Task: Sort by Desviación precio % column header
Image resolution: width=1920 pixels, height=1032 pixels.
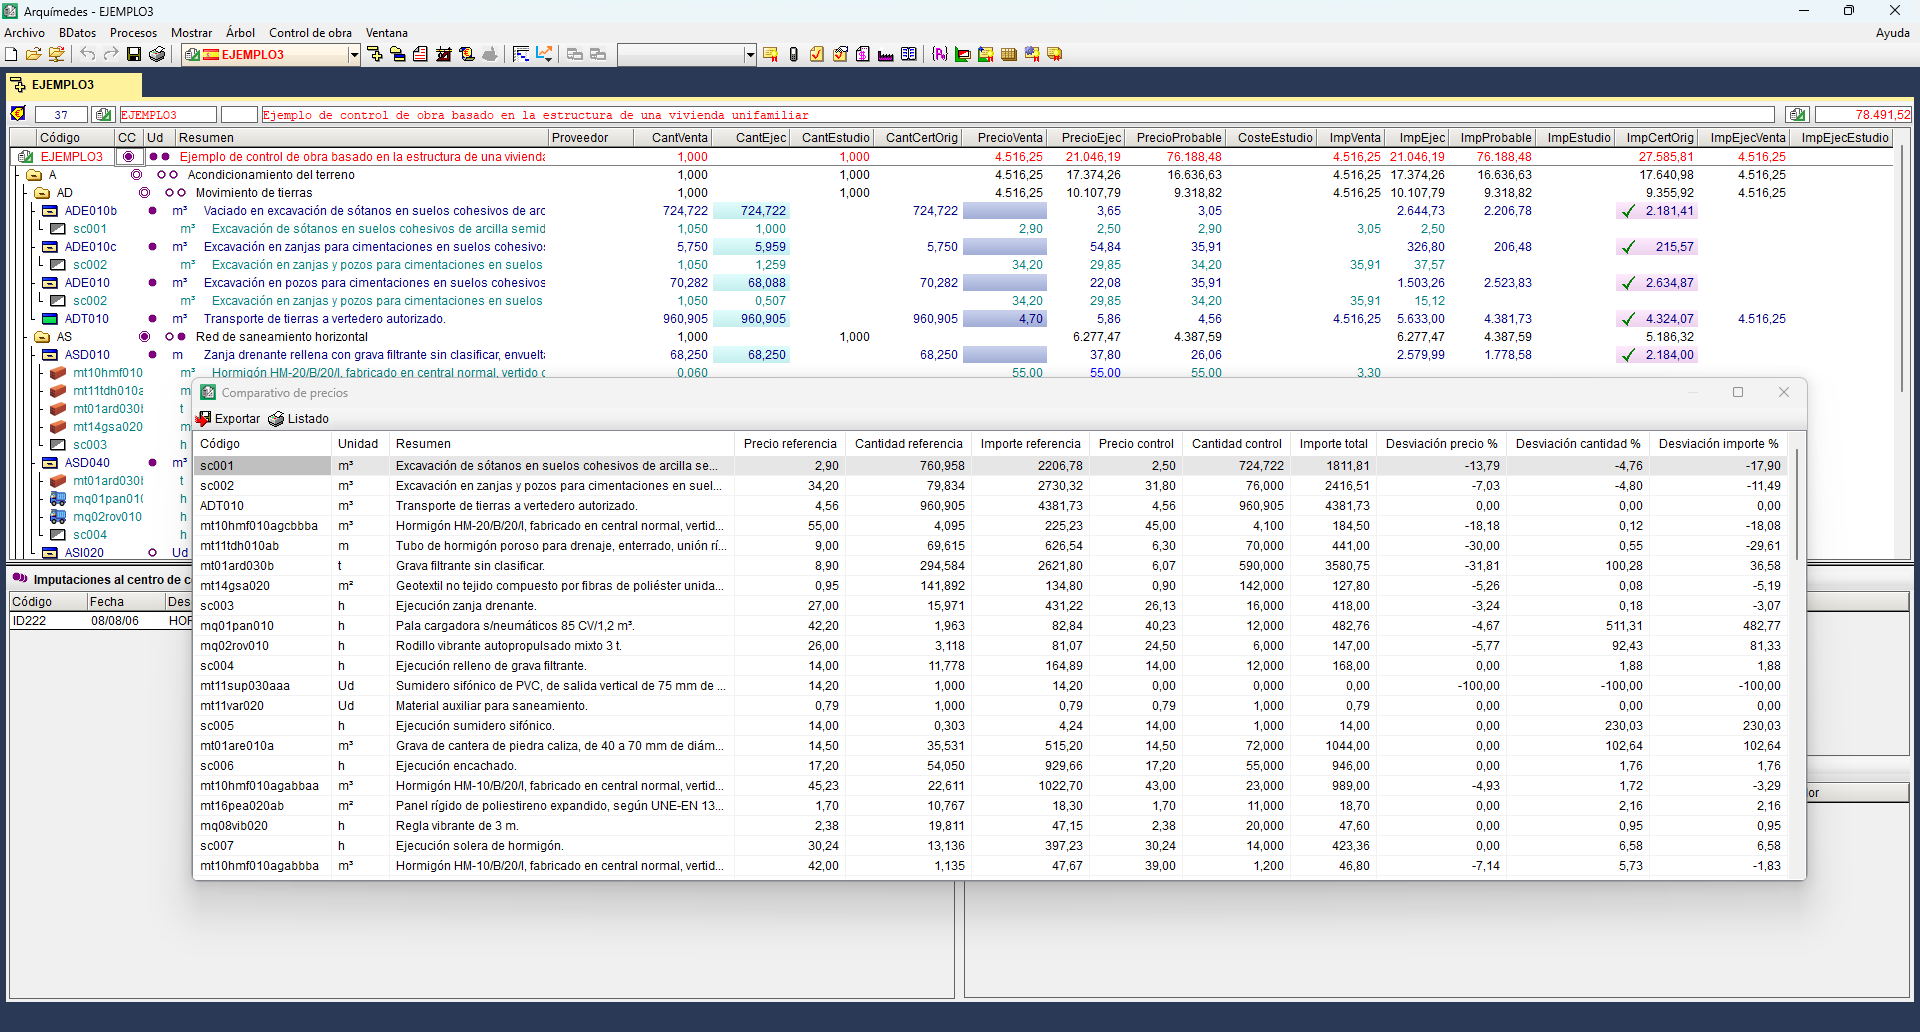Action: (x=1441, y=444)
